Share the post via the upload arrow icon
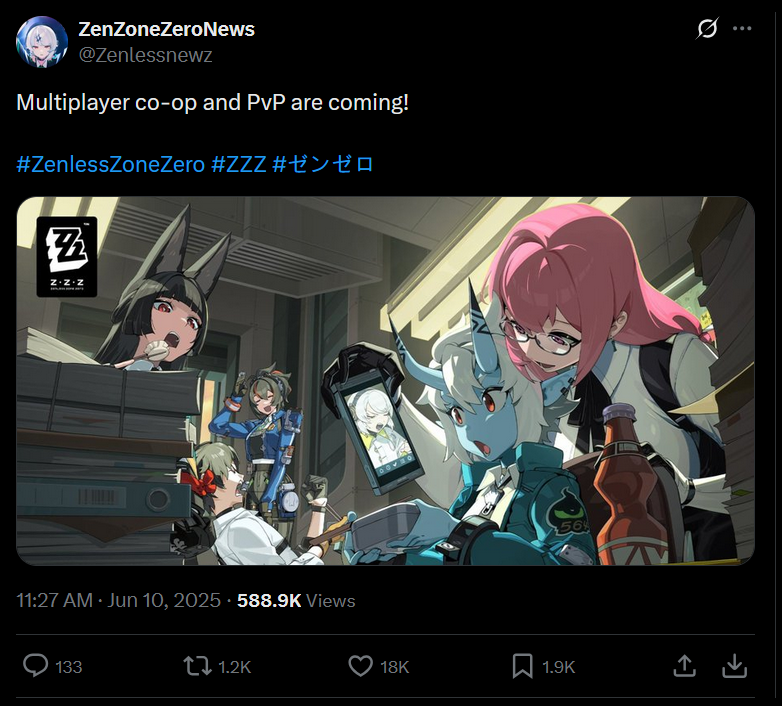Image resolution: width=782 pixels, height=706 pixels. (684, 666)
